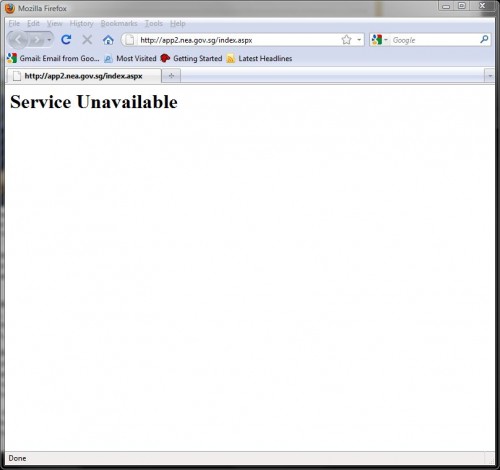This screenshot has width=500, height=470.
Task: Click the Stop loading X icon
Action: pyautogui.click(x=87, y=40)
